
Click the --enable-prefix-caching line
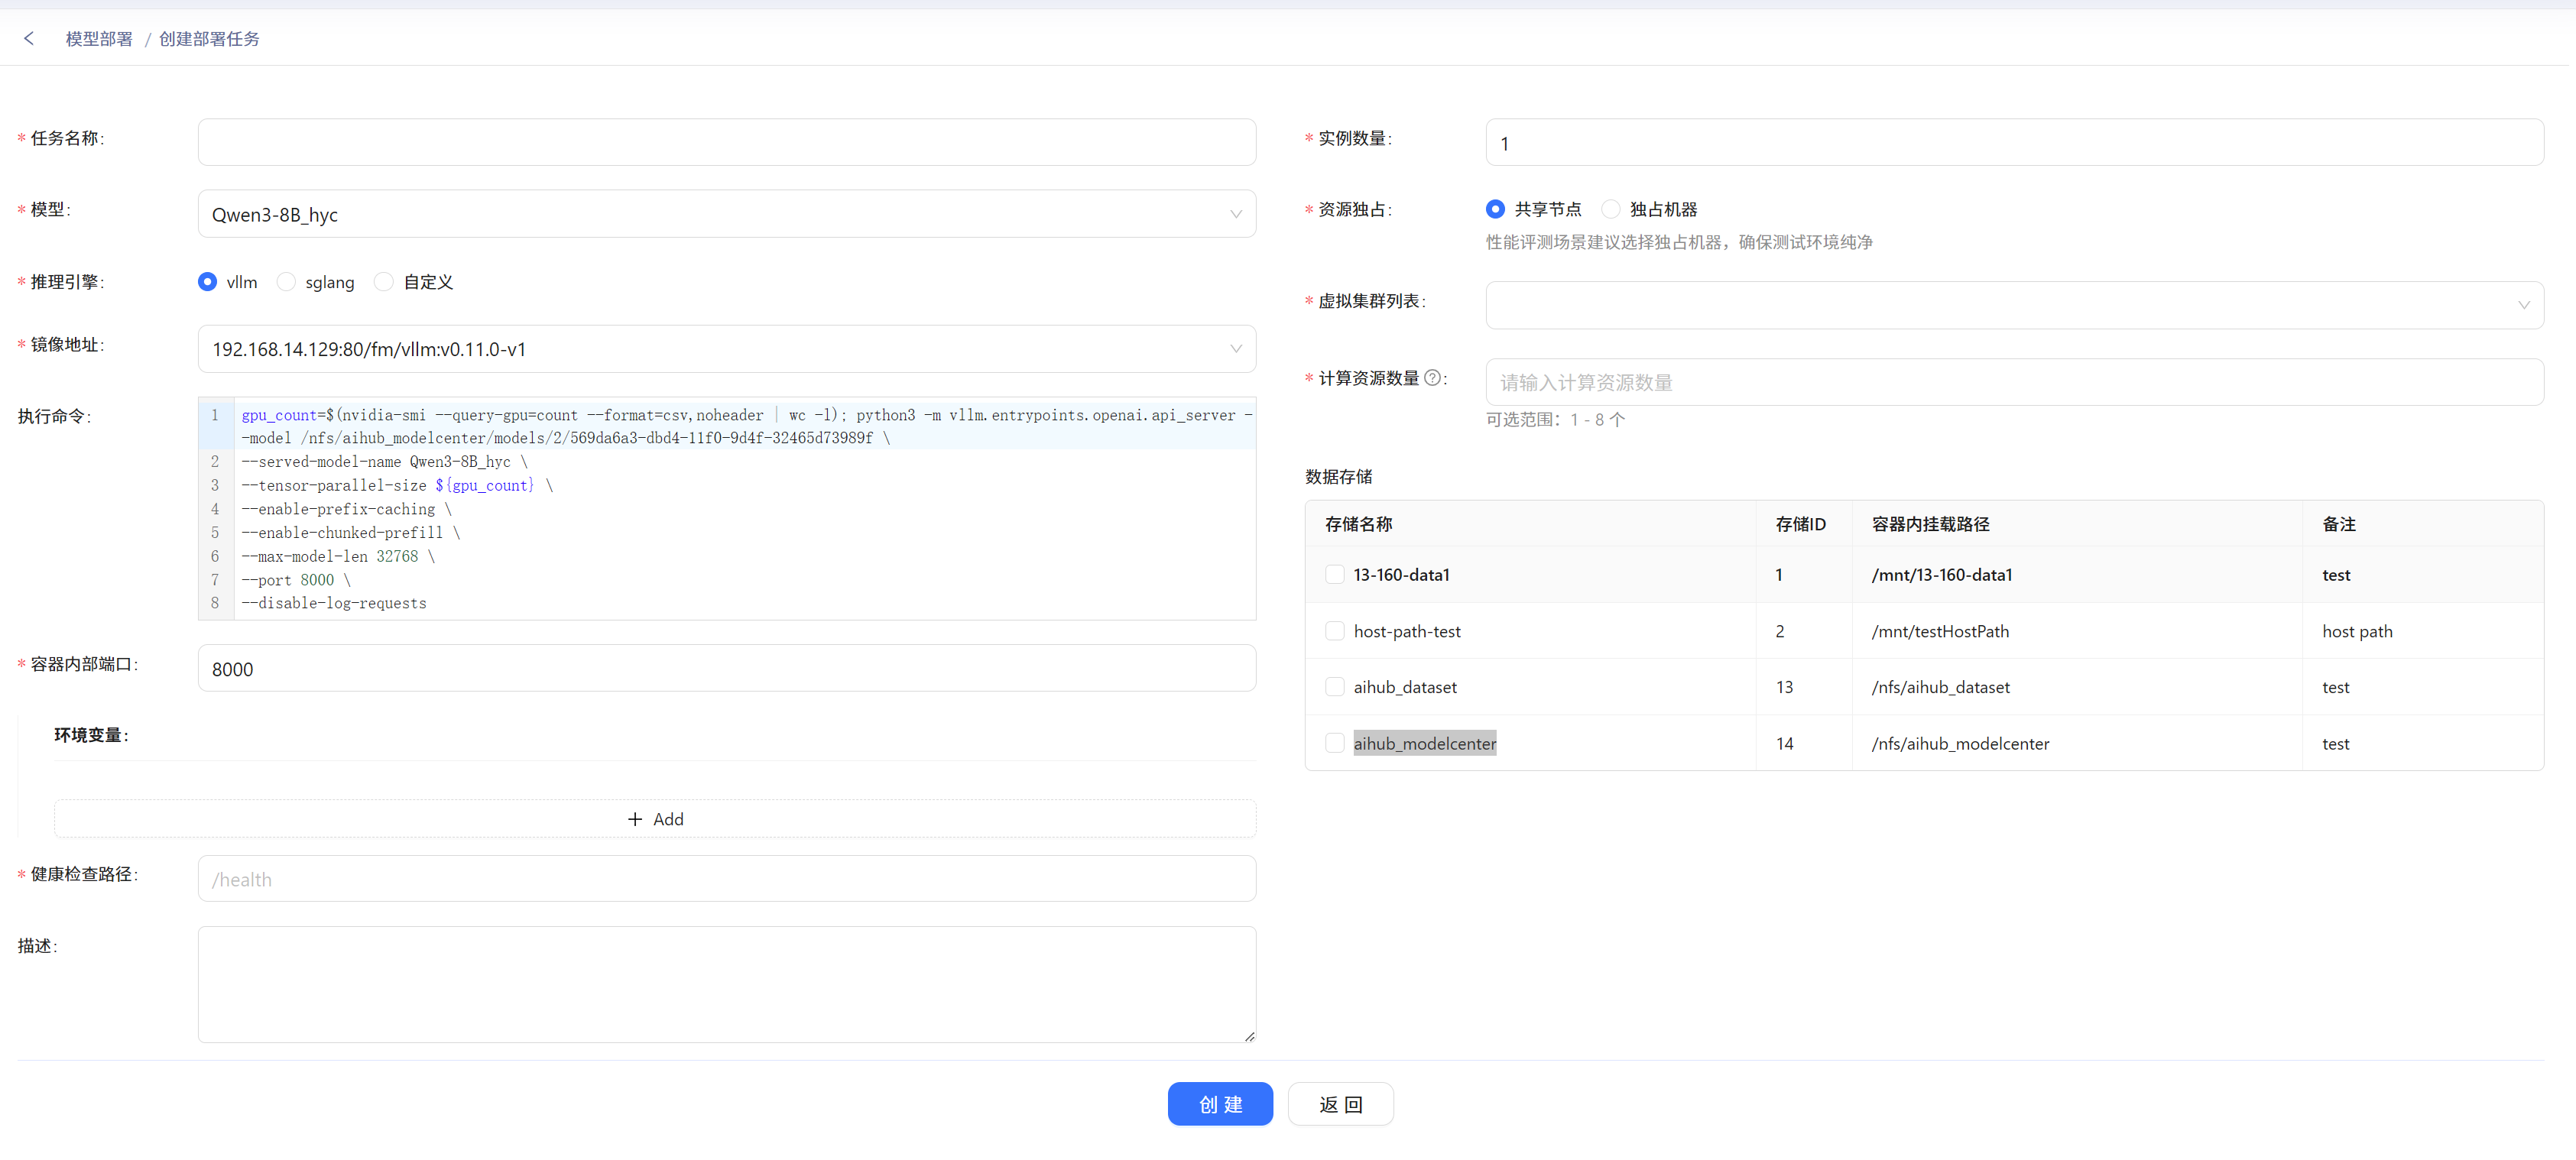click(346, 509)
